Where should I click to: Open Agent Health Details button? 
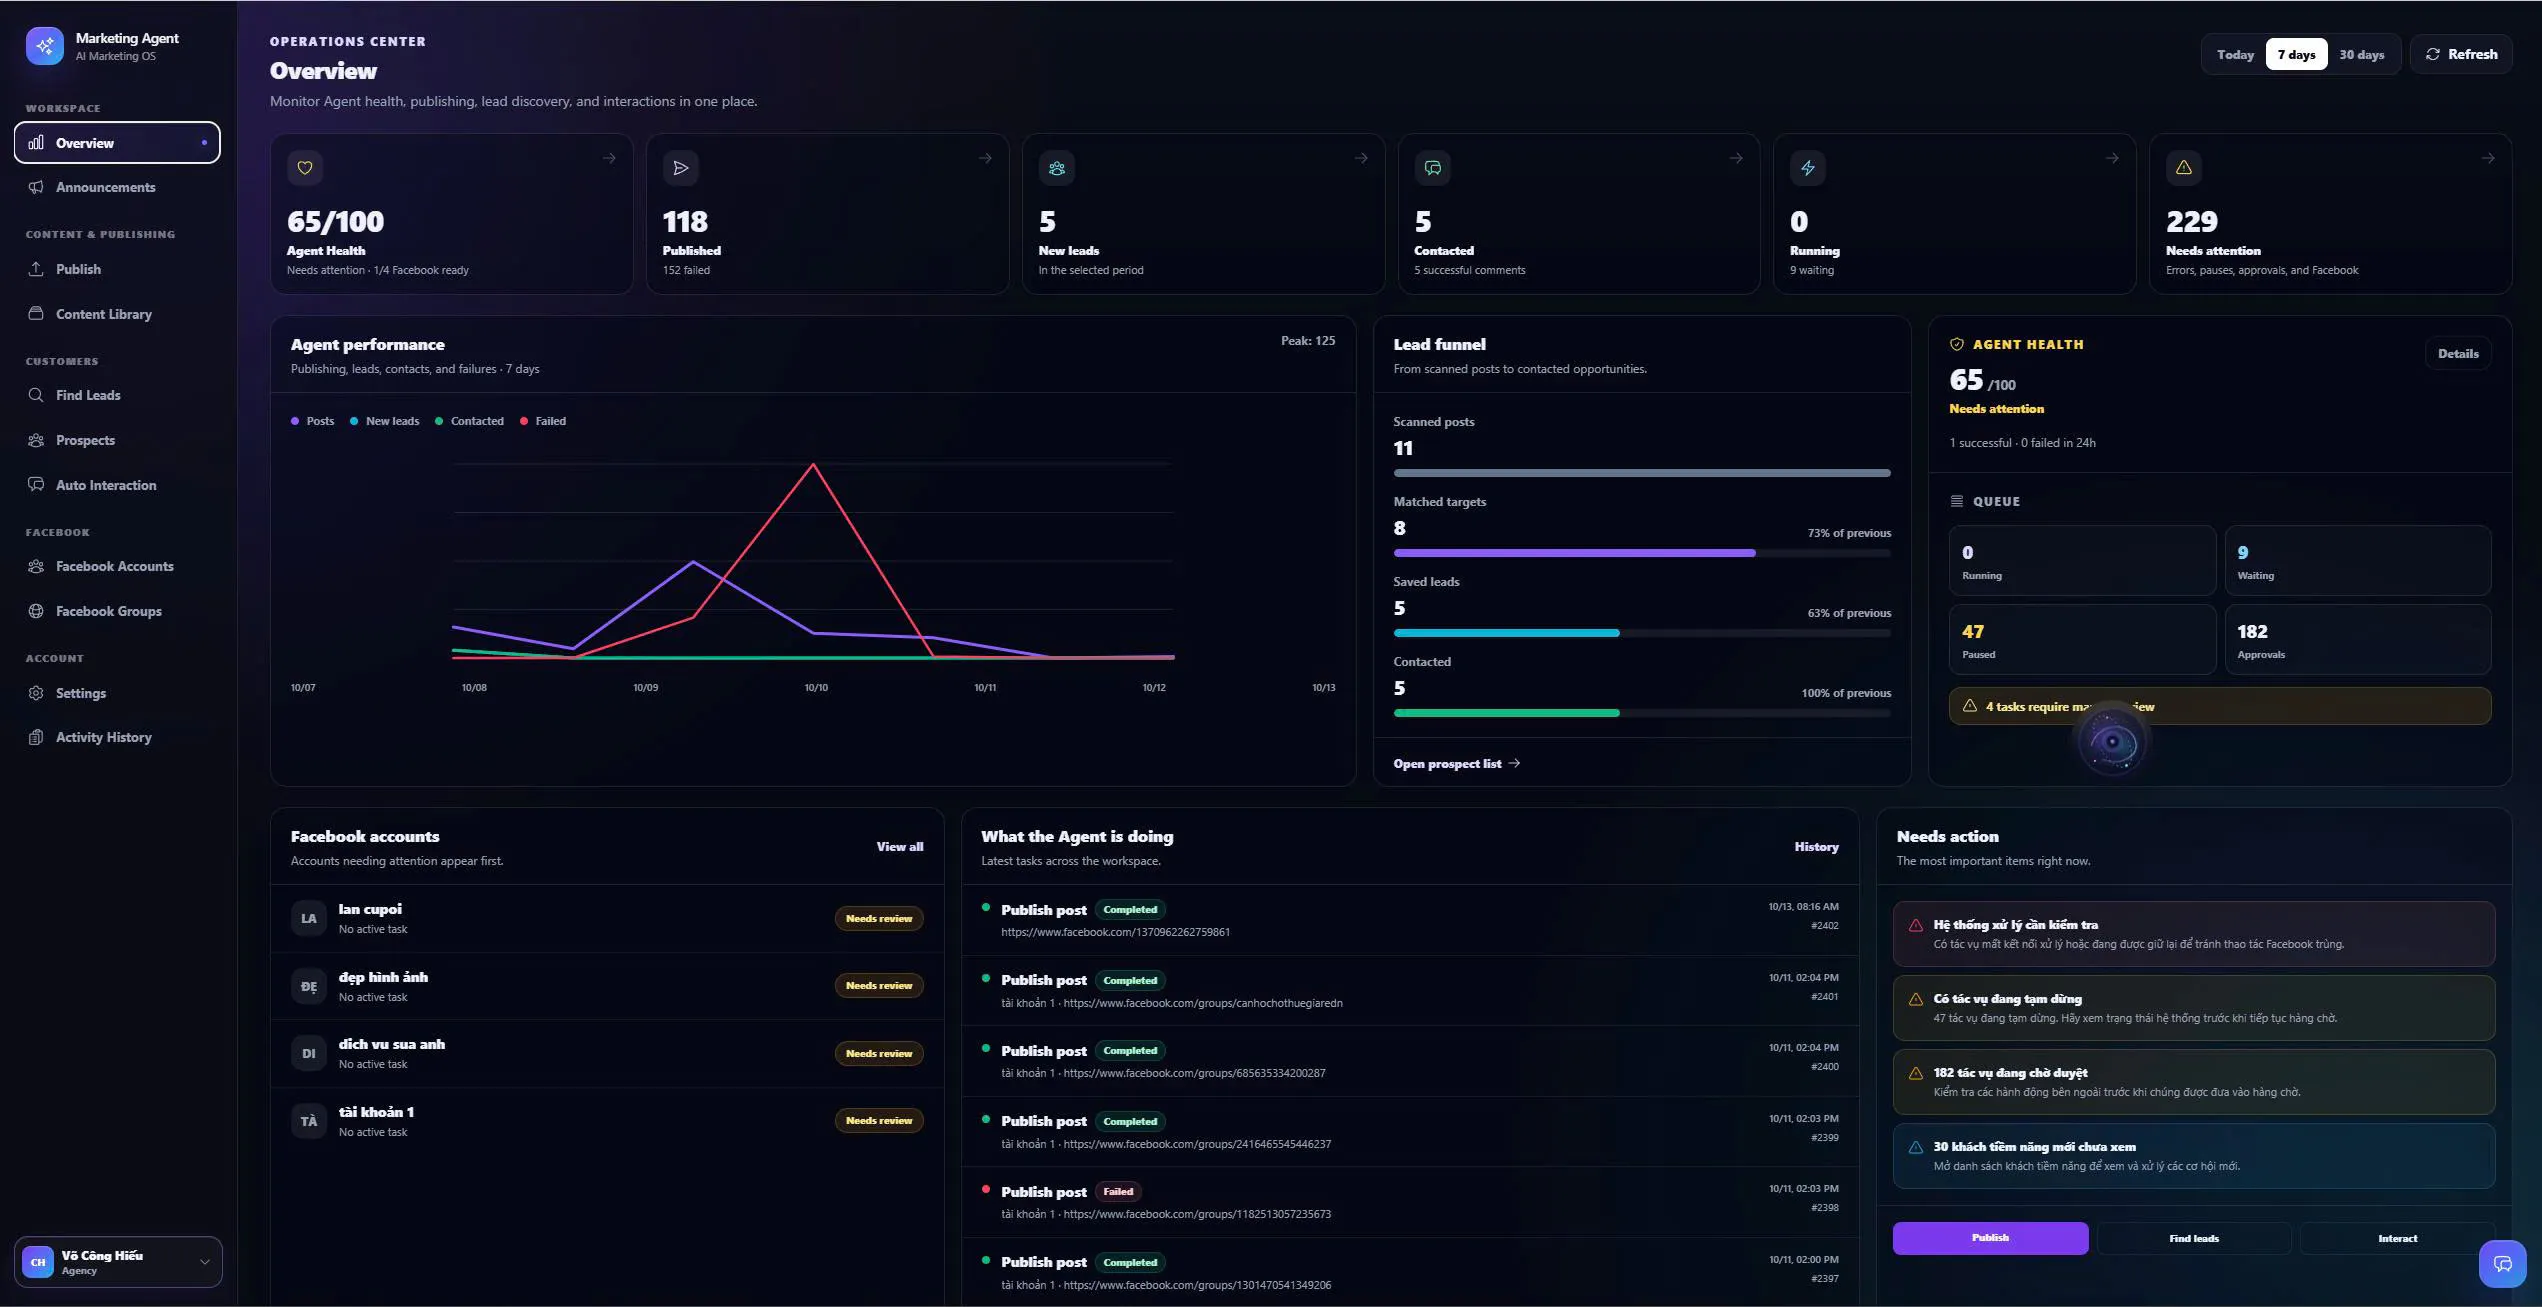click(2458, 353)
